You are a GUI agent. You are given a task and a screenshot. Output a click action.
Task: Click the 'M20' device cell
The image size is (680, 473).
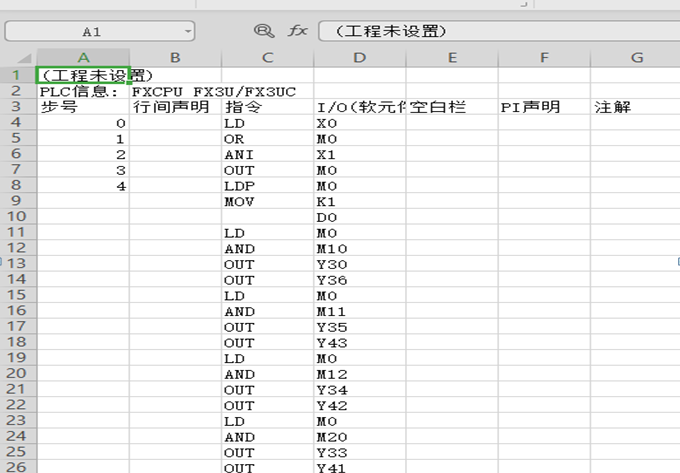point(360,436)
